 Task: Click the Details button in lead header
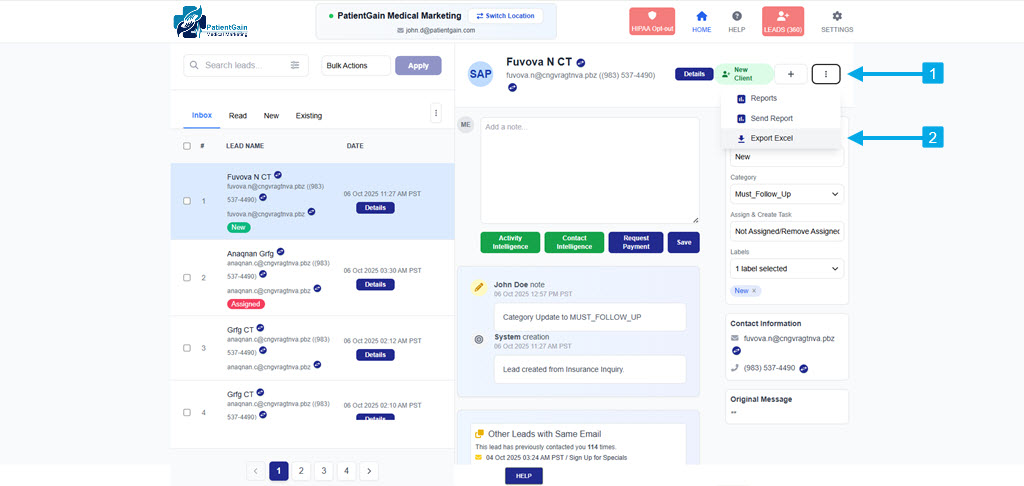pyautogui.click(x=694, y=74)
